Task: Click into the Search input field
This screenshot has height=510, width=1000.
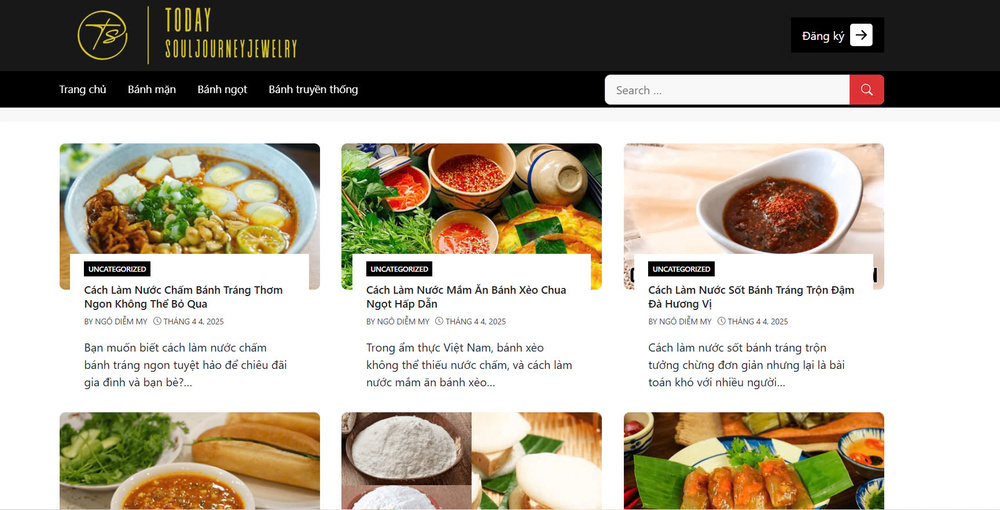Action: coord(727,90)
